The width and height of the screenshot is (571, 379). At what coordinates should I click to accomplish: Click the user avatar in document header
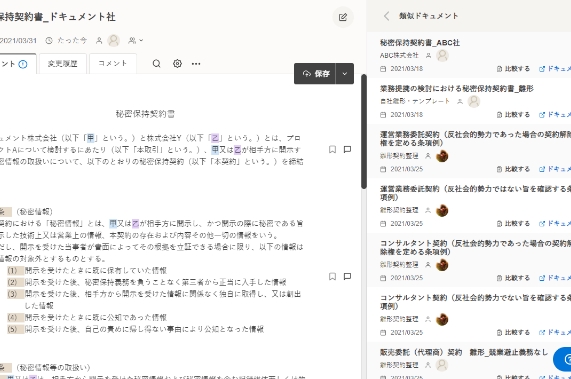point(114,40)
